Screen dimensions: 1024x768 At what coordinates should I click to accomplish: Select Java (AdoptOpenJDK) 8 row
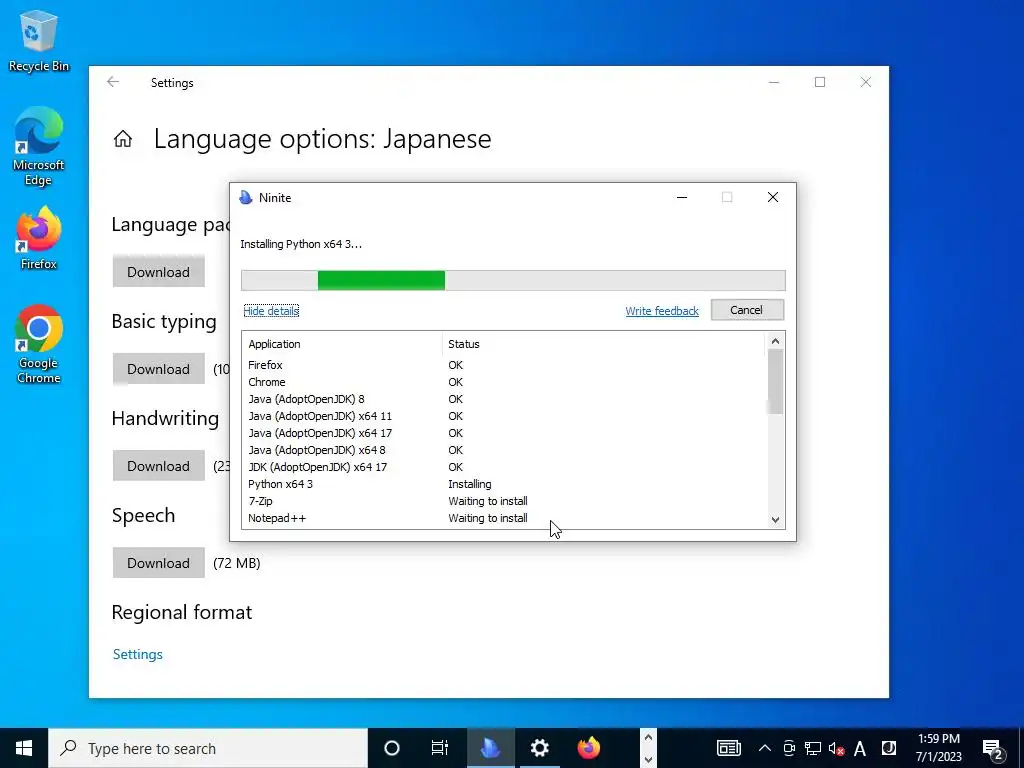tap(504, 399)
